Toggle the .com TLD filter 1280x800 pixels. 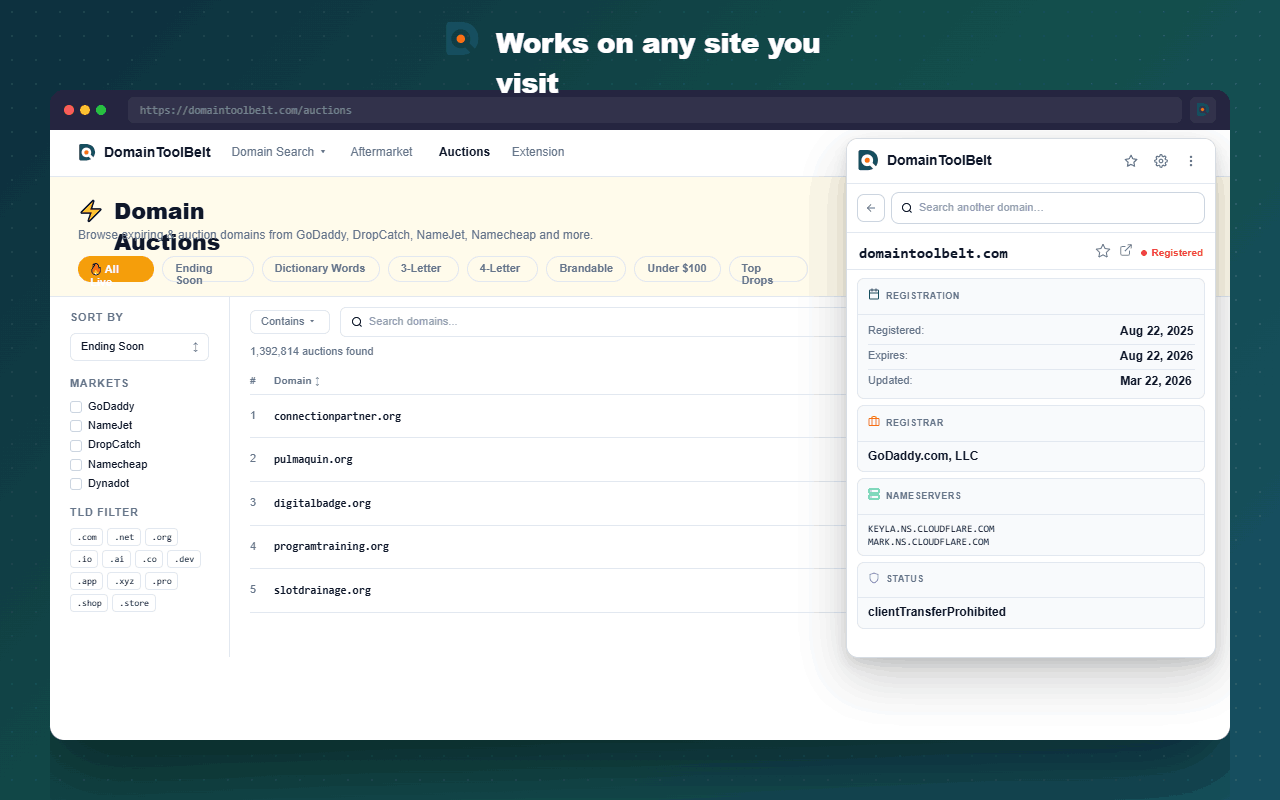pos(86,537)
